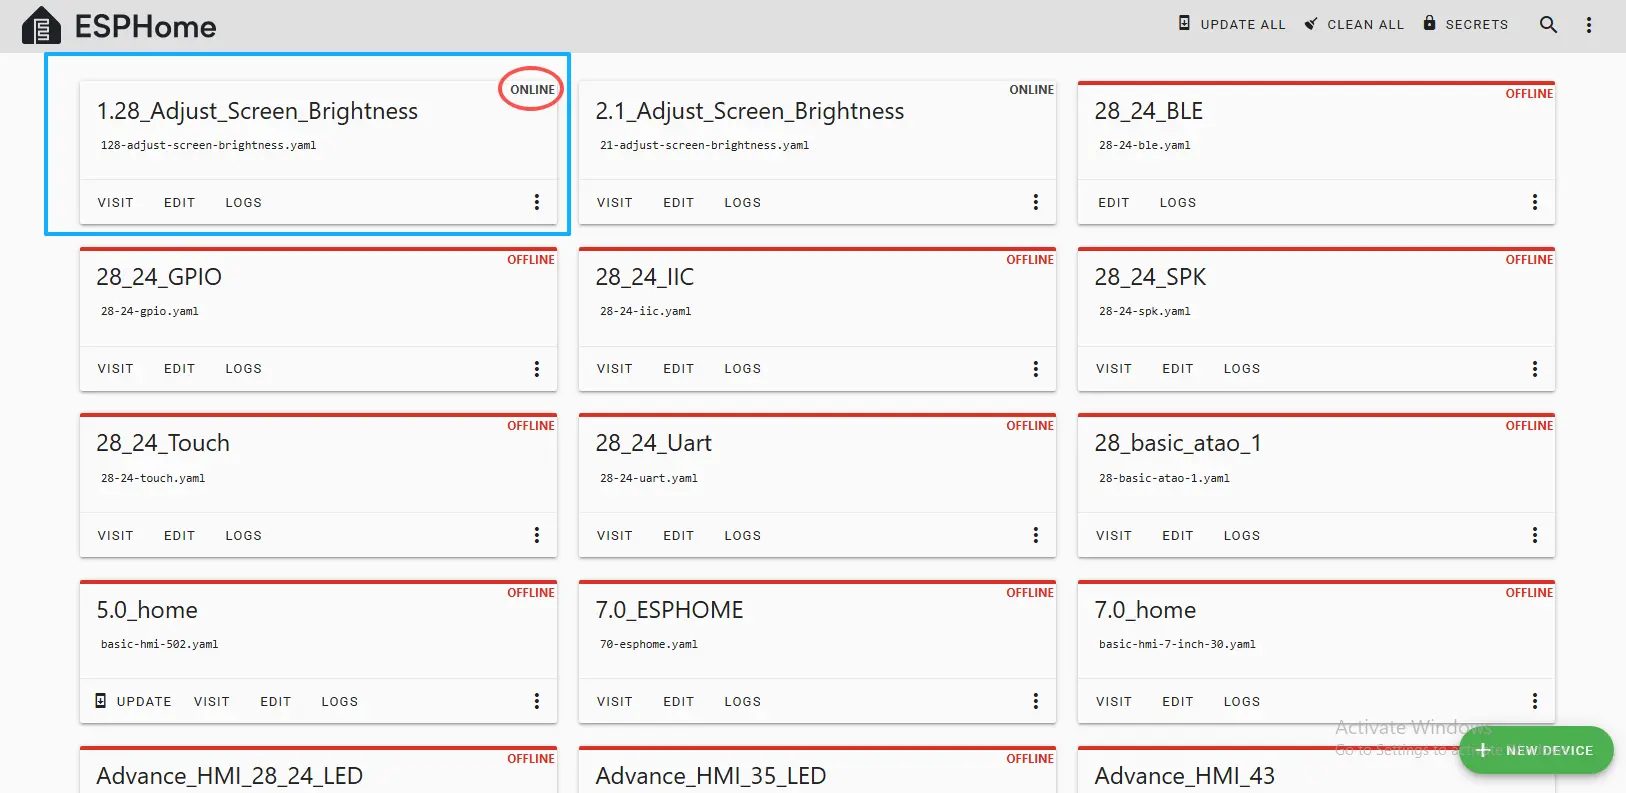This screenshot has width=1626, height=793.
Task: Click the Advance_HMI_35_LED card title
Action: click(x=710, y=776)
